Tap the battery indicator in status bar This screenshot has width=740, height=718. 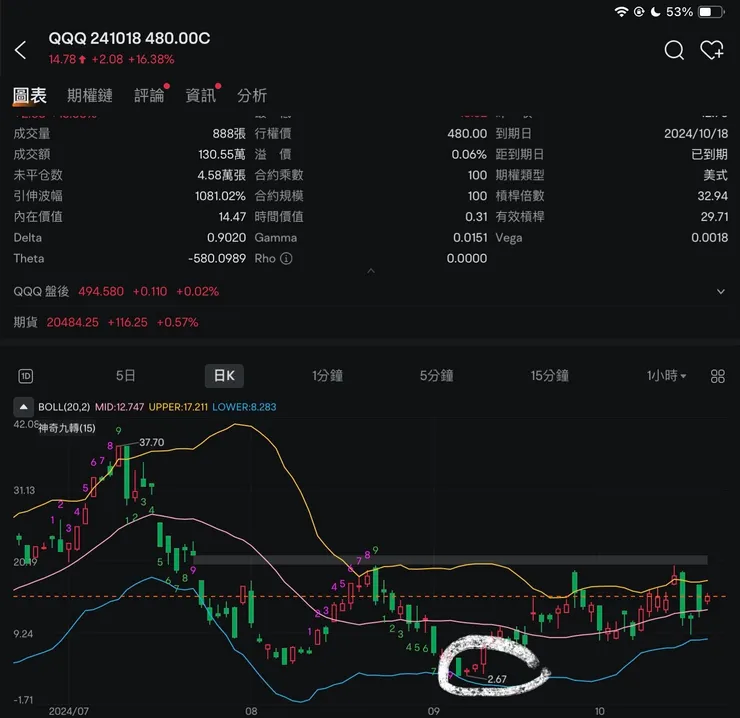point(712,12)
